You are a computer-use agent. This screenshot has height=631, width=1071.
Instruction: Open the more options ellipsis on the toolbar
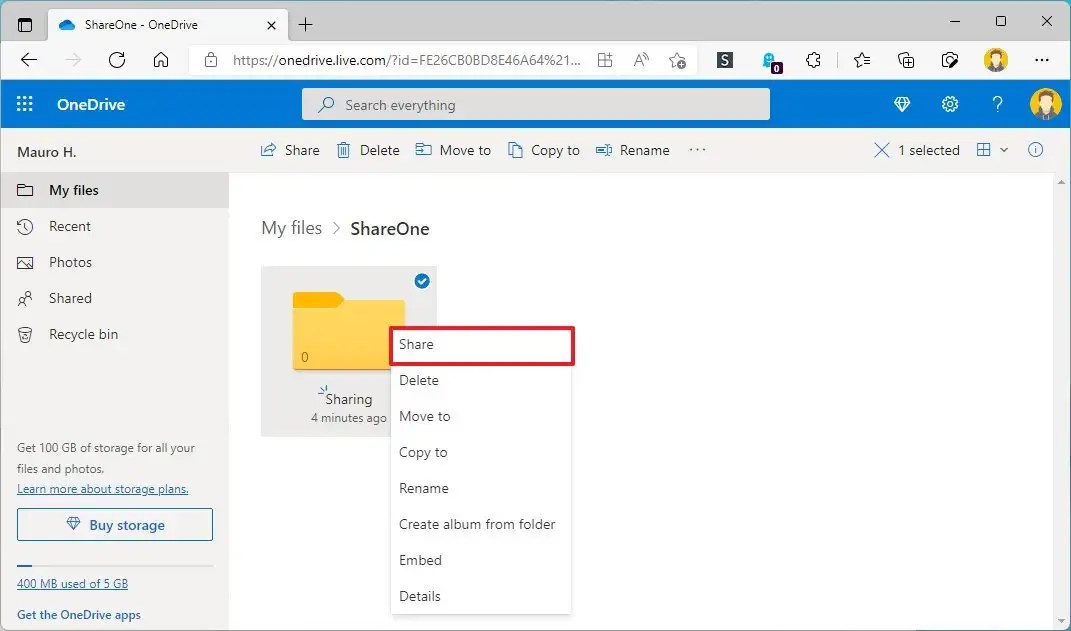tap(697, 150)
